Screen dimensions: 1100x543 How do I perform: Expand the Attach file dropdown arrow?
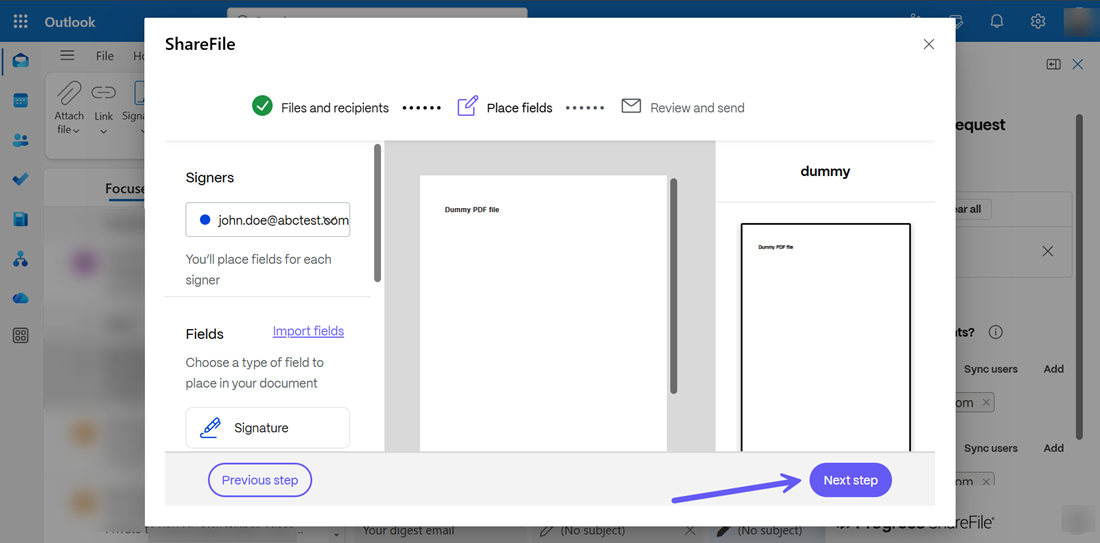(x=76, y=130)
